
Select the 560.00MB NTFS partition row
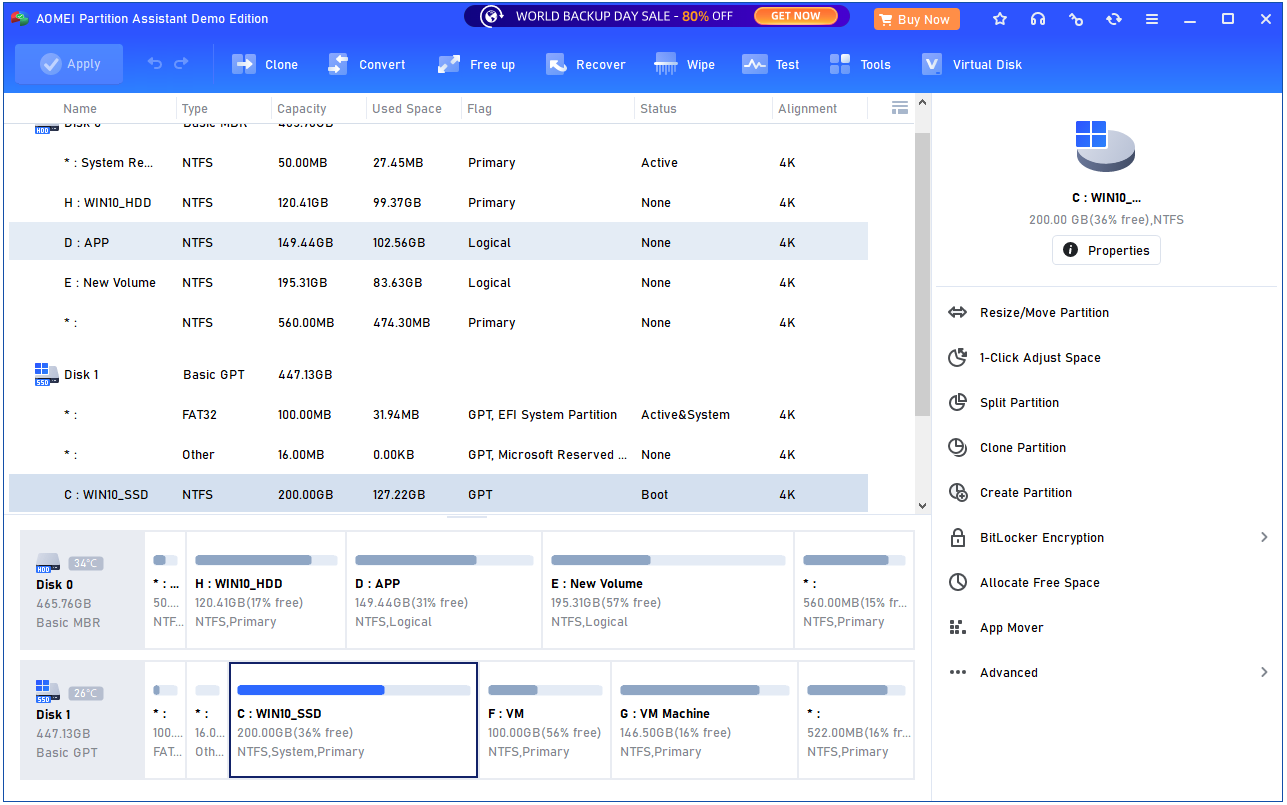(438, 323)
